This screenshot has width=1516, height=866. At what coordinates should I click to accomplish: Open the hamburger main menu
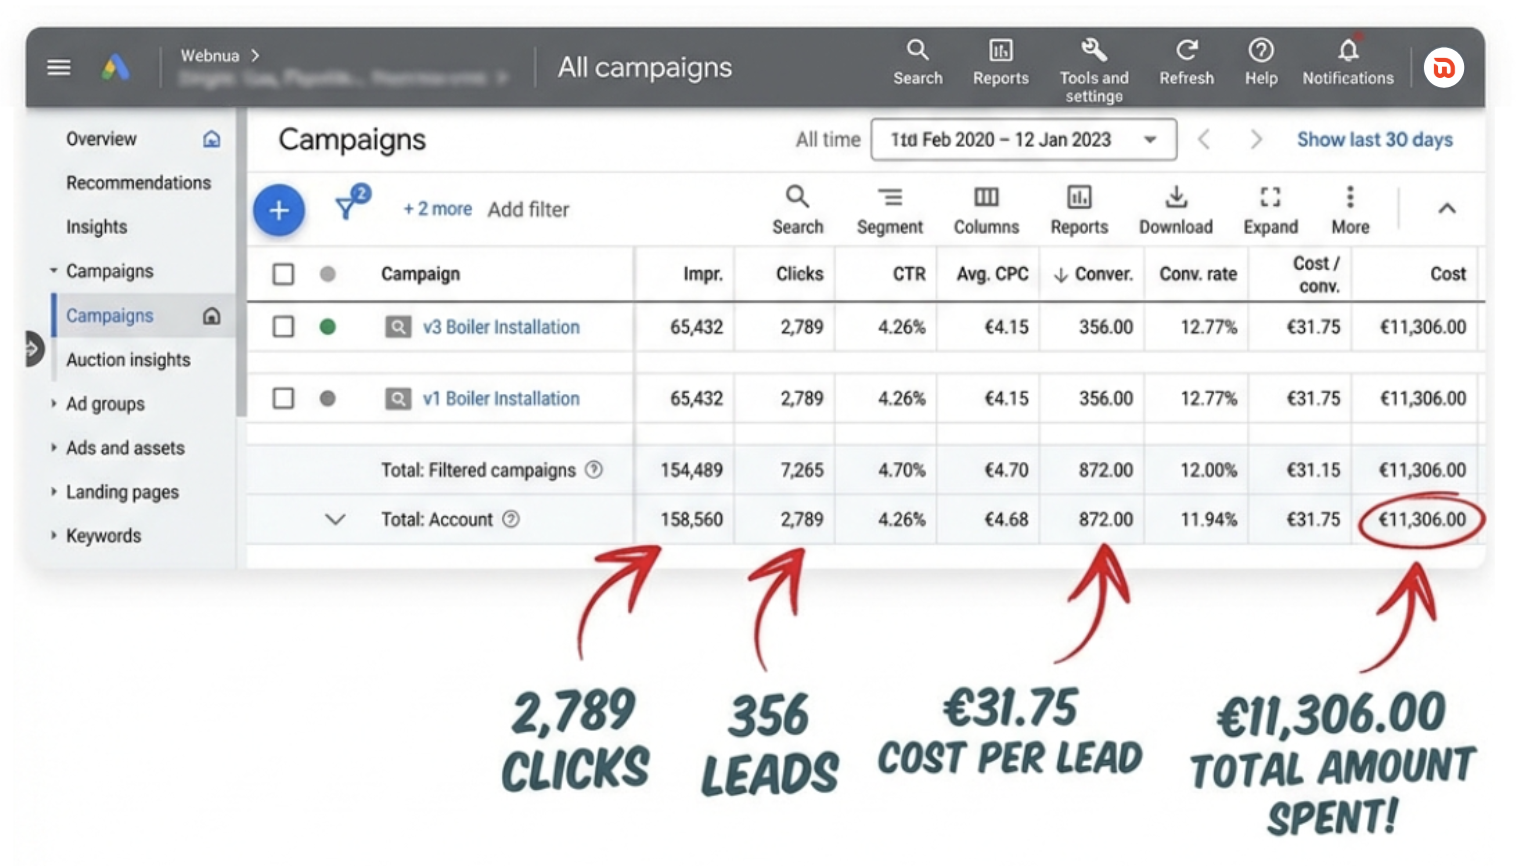59,67
